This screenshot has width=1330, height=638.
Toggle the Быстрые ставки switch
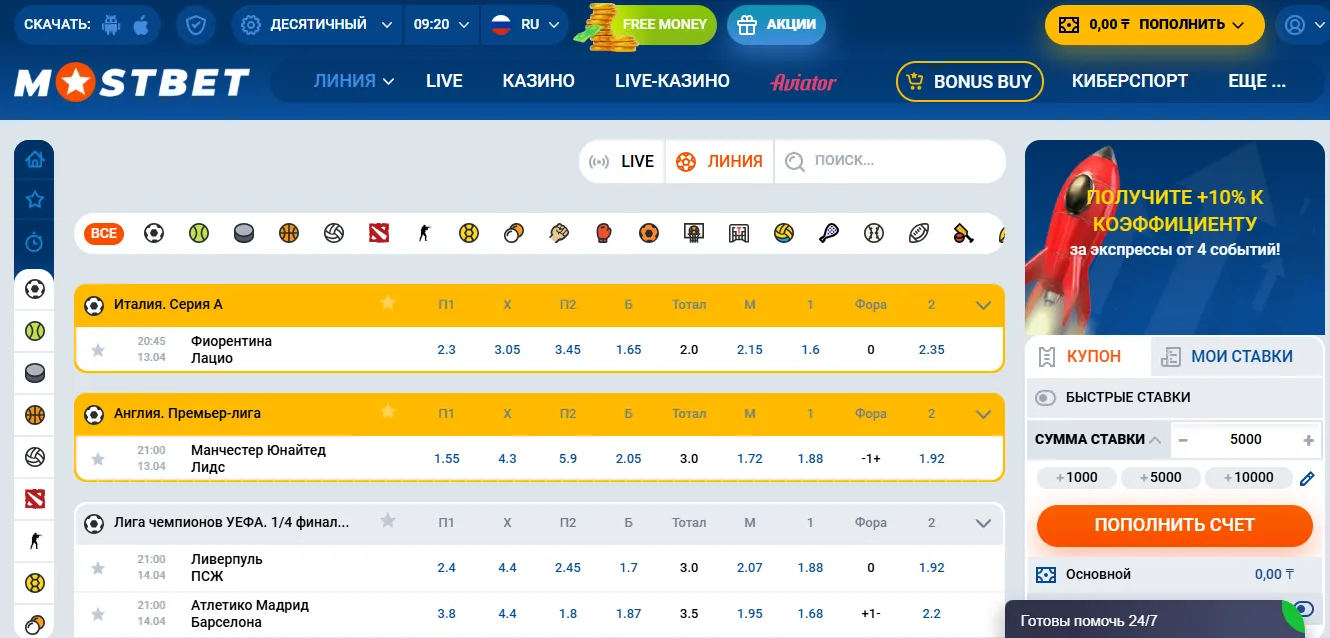1046,398
